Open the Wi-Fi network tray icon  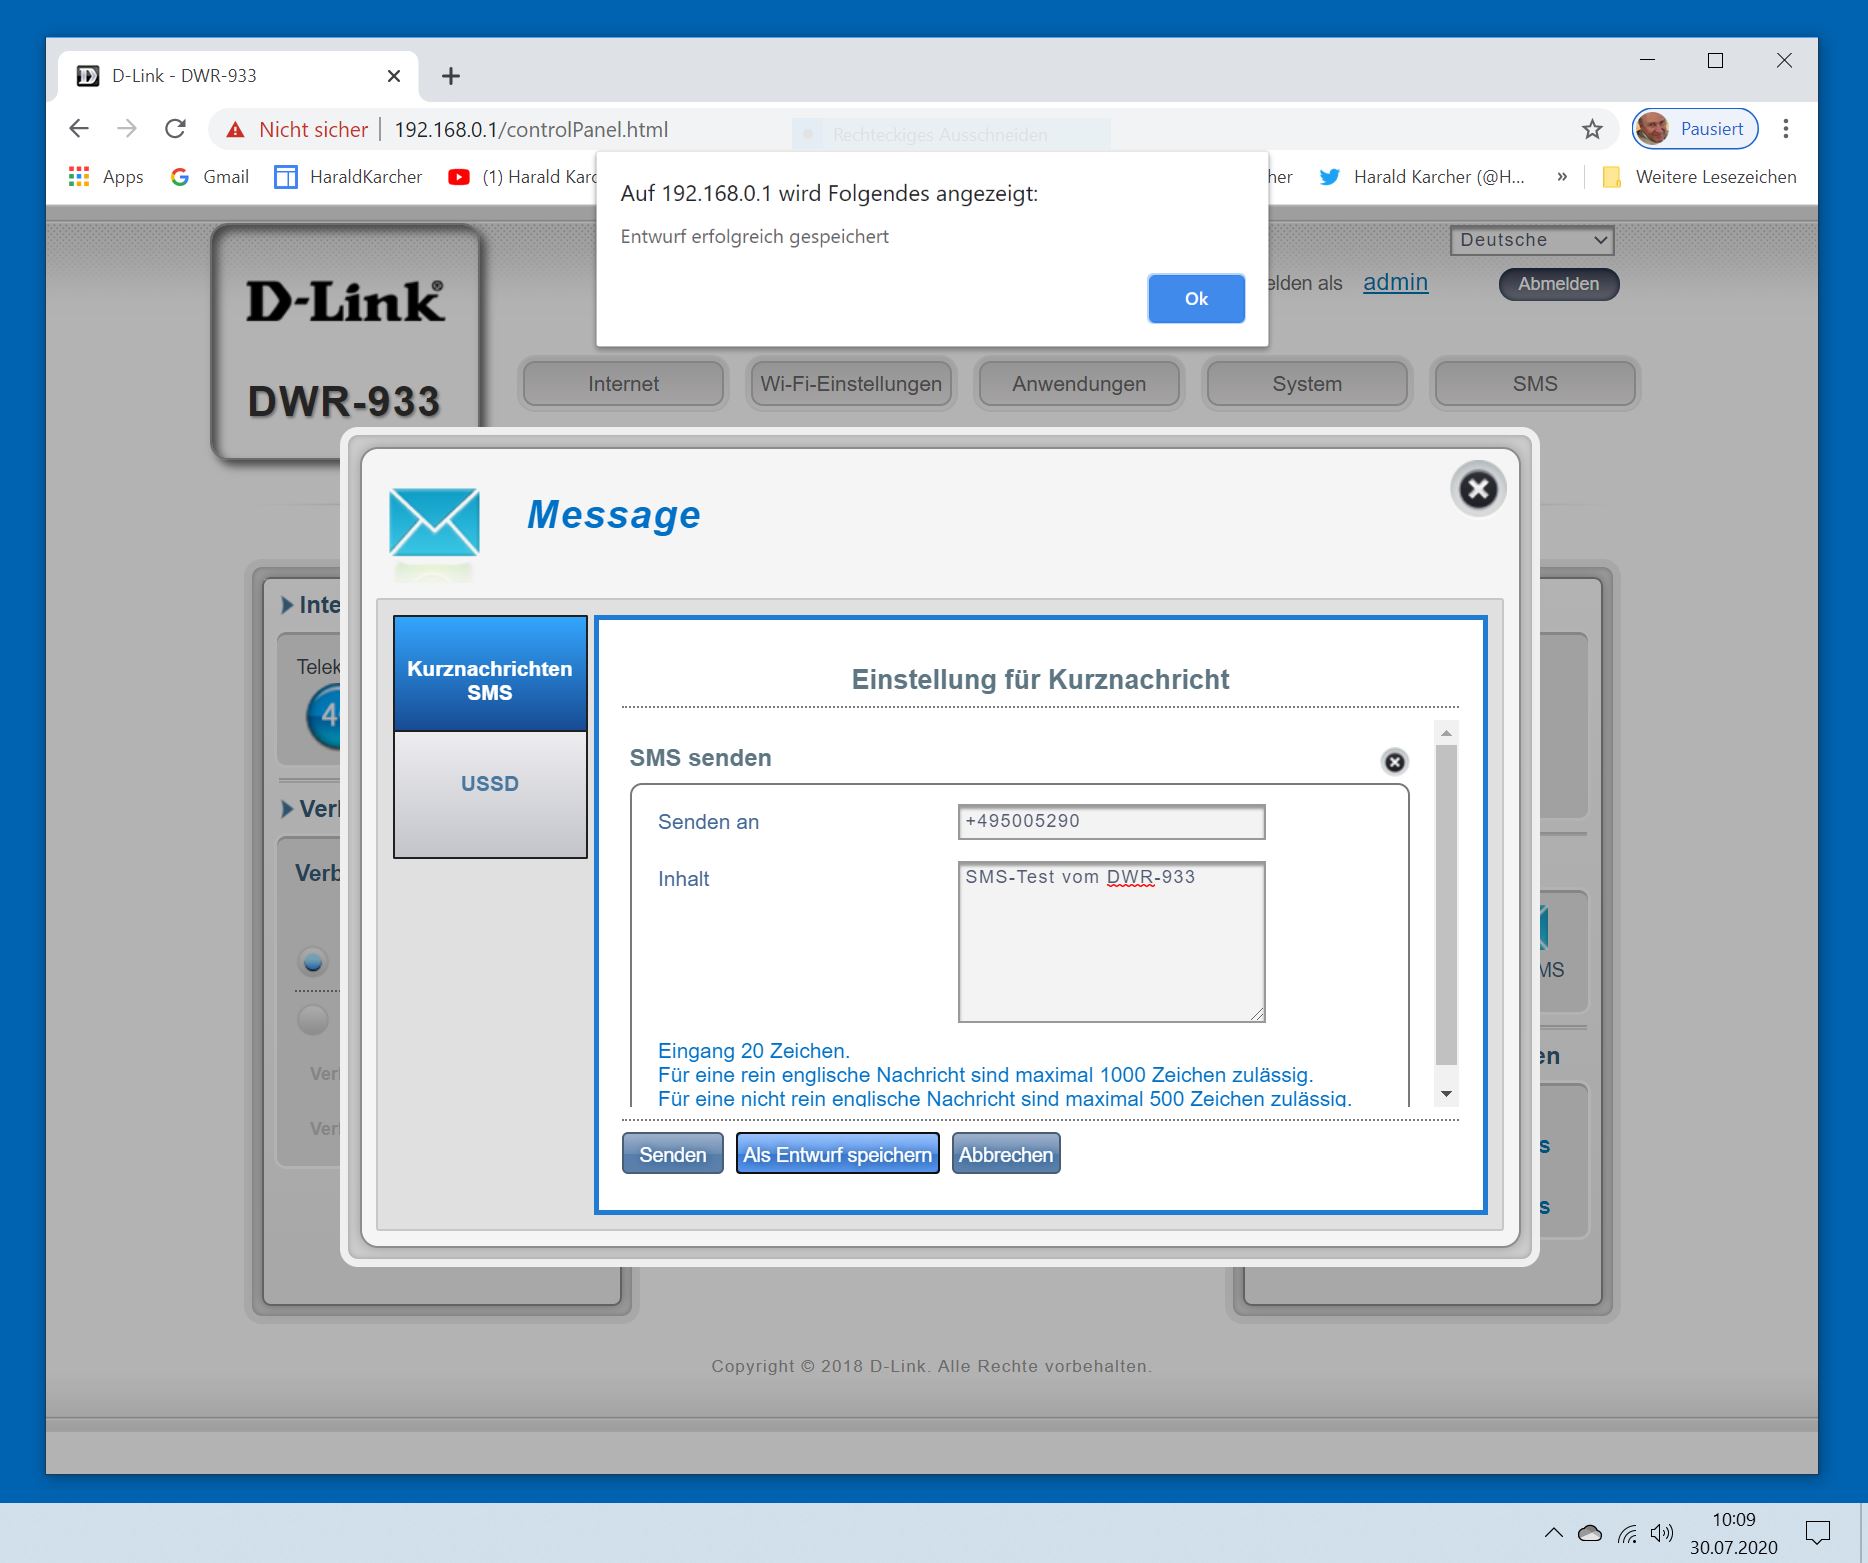coord(1627,1533)
